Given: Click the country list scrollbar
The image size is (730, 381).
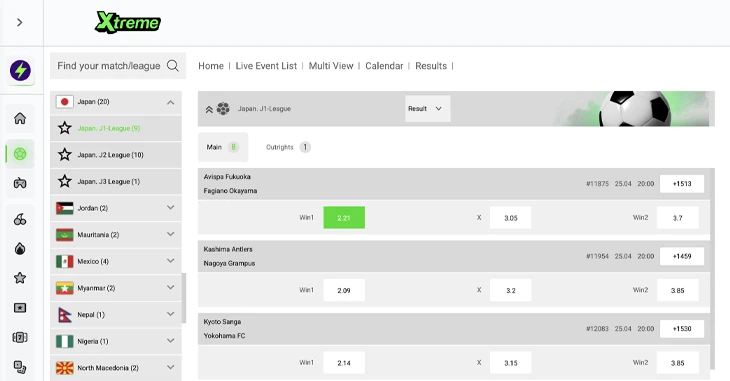Looking at the screenshot, I should [x=184, y=298].
